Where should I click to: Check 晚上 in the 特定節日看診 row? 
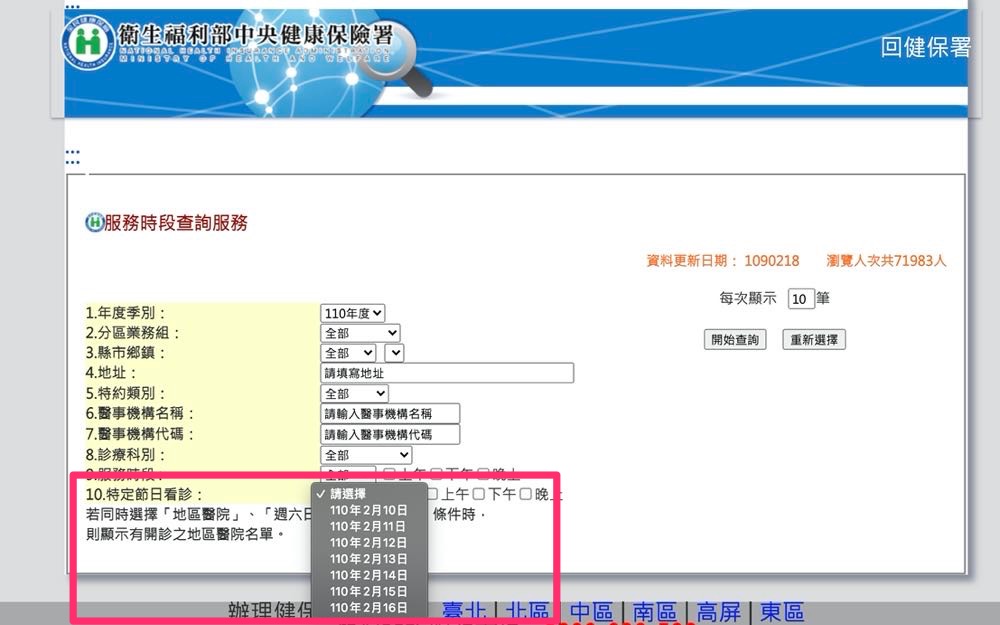tap(526, 494)
